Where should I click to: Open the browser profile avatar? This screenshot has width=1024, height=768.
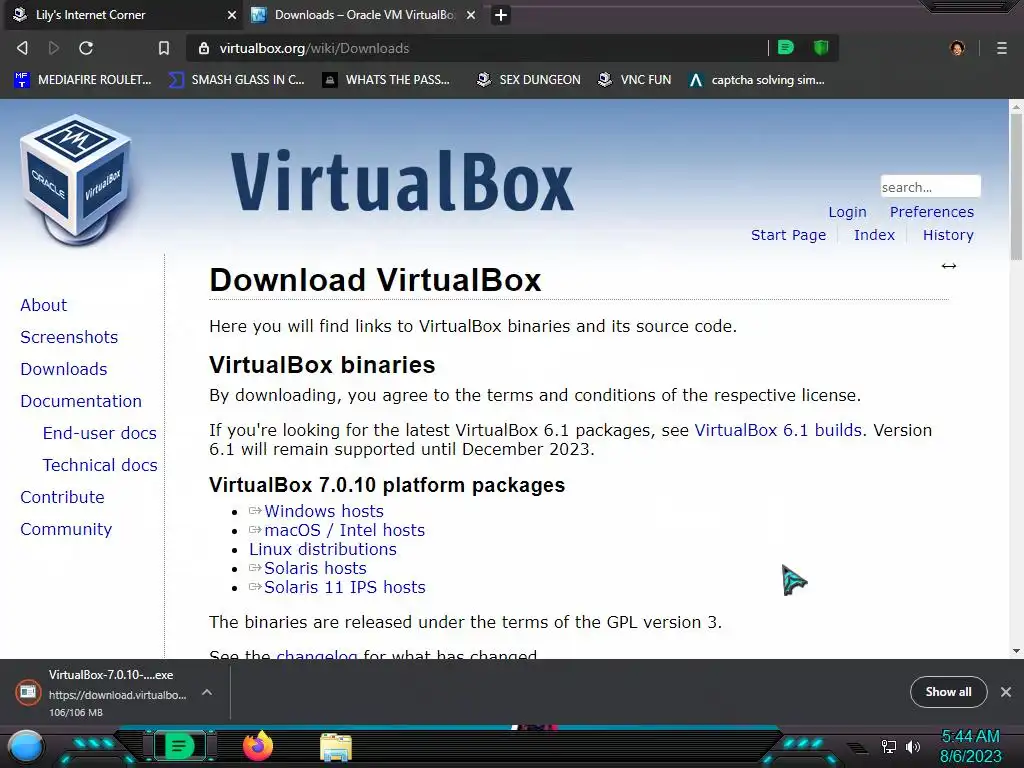pyautogui.click(x=957, y=48)
